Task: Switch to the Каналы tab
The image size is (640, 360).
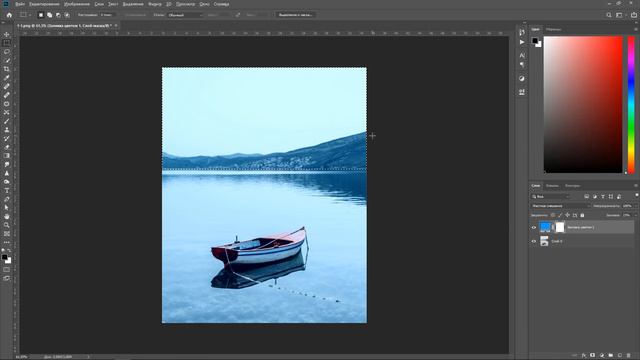Action: [552, 186]
